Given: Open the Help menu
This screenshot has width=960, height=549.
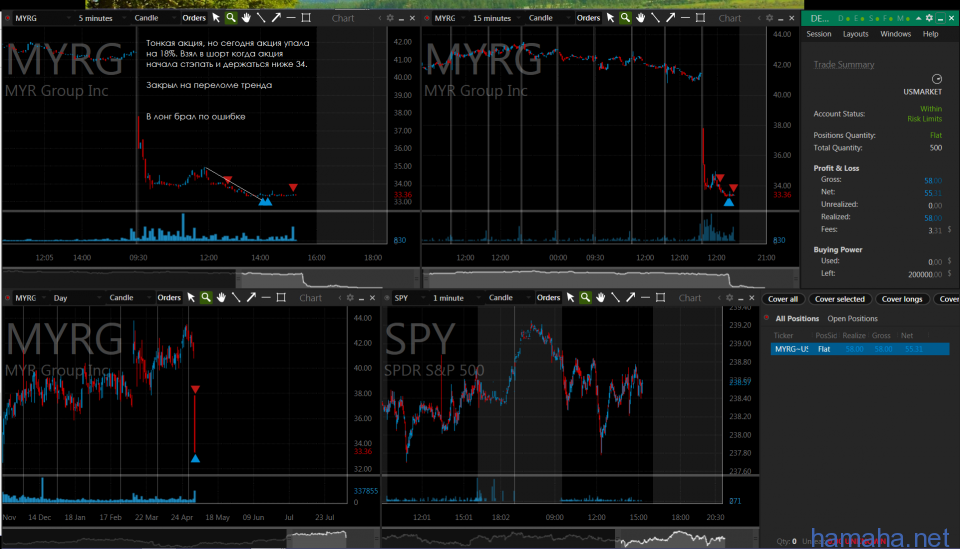Looking at the screenshot, I should pyautogui.click(x=930, y=34).
